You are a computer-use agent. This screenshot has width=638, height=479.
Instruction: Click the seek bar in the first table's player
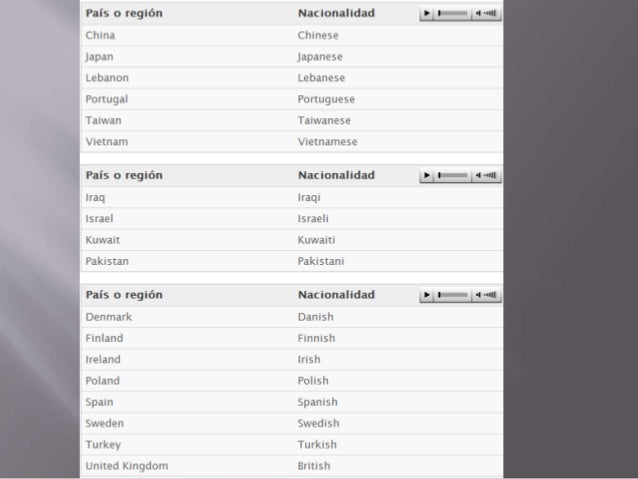(x=453, y=15)
